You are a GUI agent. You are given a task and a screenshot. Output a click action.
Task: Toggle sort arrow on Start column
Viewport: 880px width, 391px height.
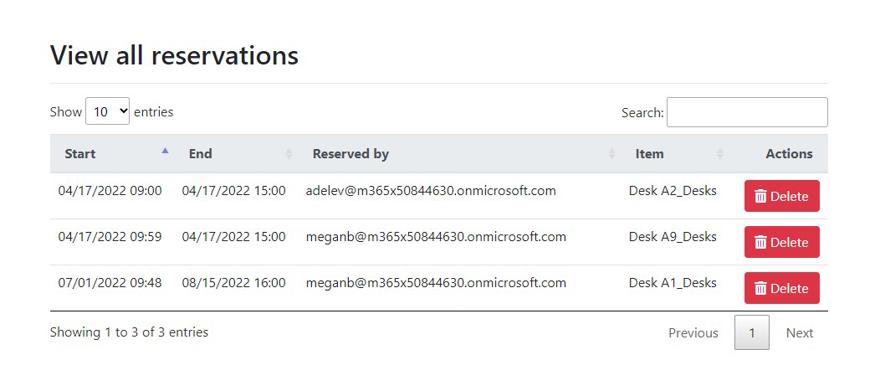[165, 150]
